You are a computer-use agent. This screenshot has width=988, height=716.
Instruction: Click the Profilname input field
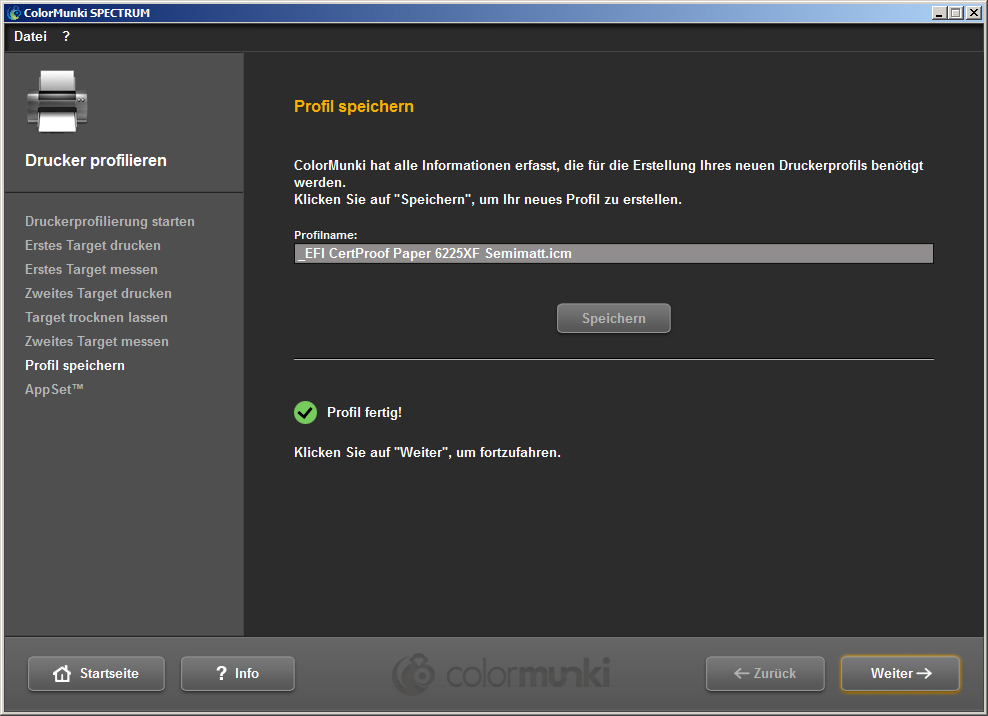tap(614, 253)
